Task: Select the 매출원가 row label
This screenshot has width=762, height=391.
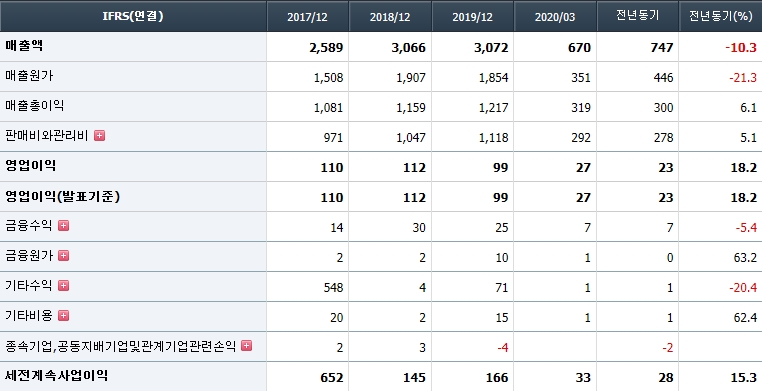Action: (x=29, y=76)
